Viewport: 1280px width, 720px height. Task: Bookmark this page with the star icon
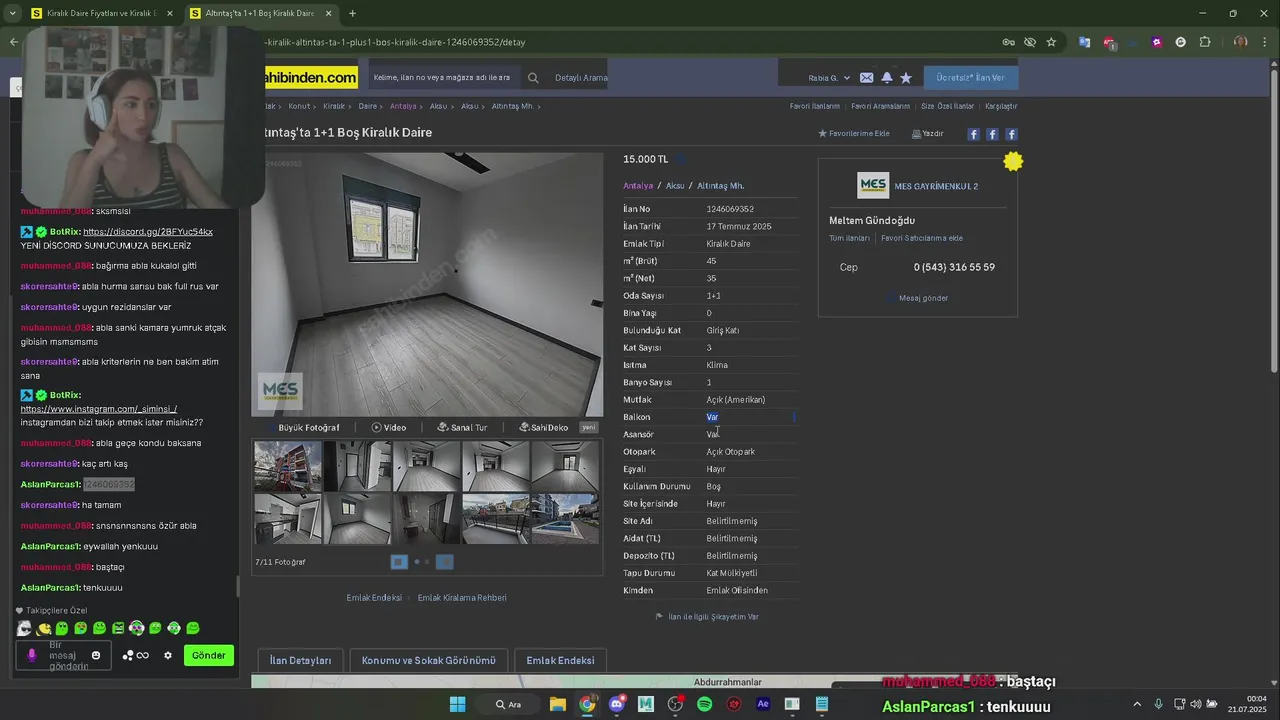(x=1051, y=42)
